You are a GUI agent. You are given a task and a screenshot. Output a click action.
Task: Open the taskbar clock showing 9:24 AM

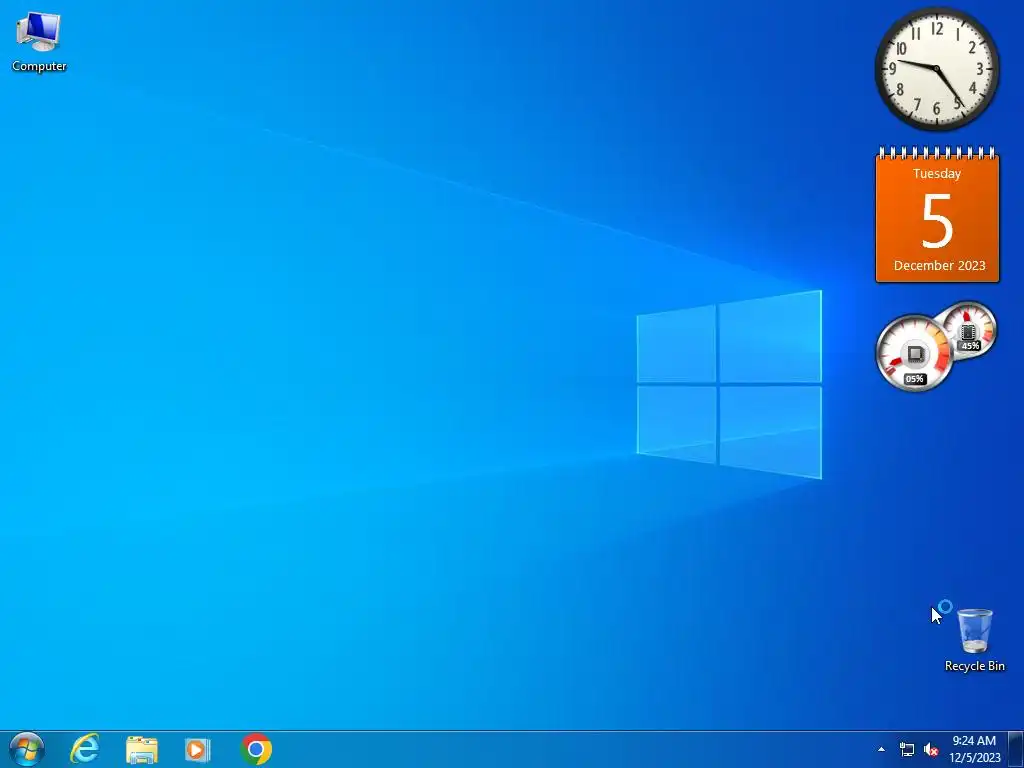pos(974,749)
